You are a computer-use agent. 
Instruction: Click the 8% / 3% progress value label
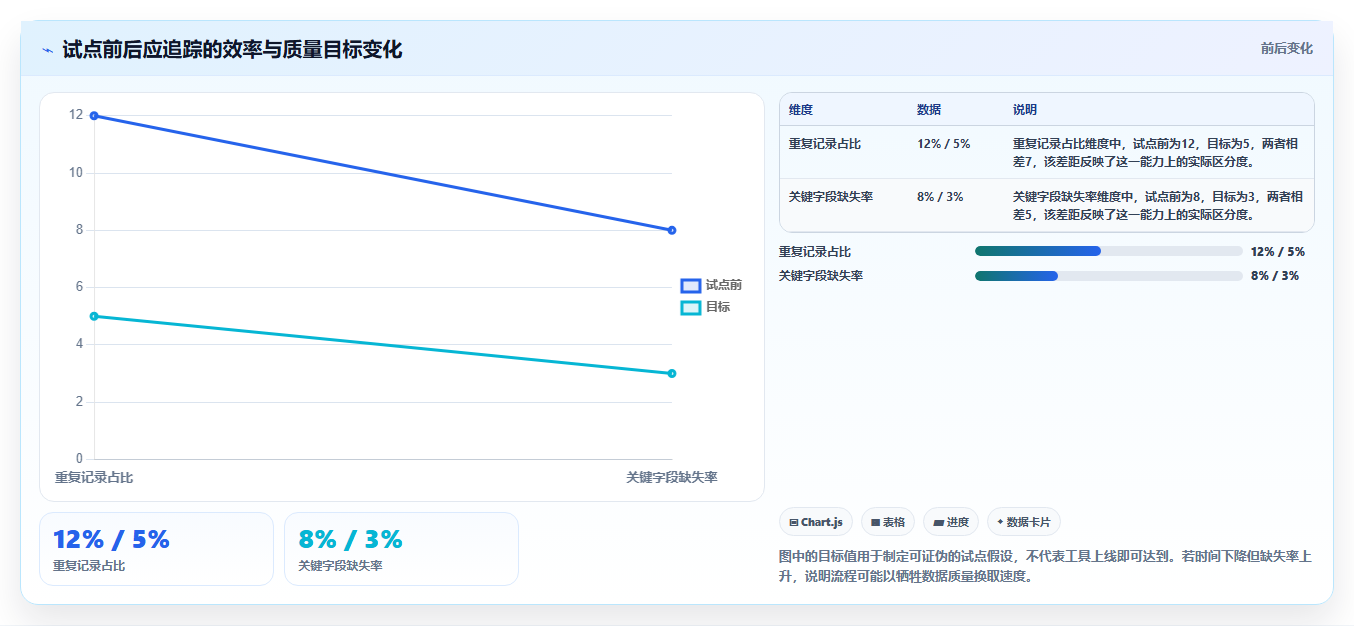[1275, 275]
